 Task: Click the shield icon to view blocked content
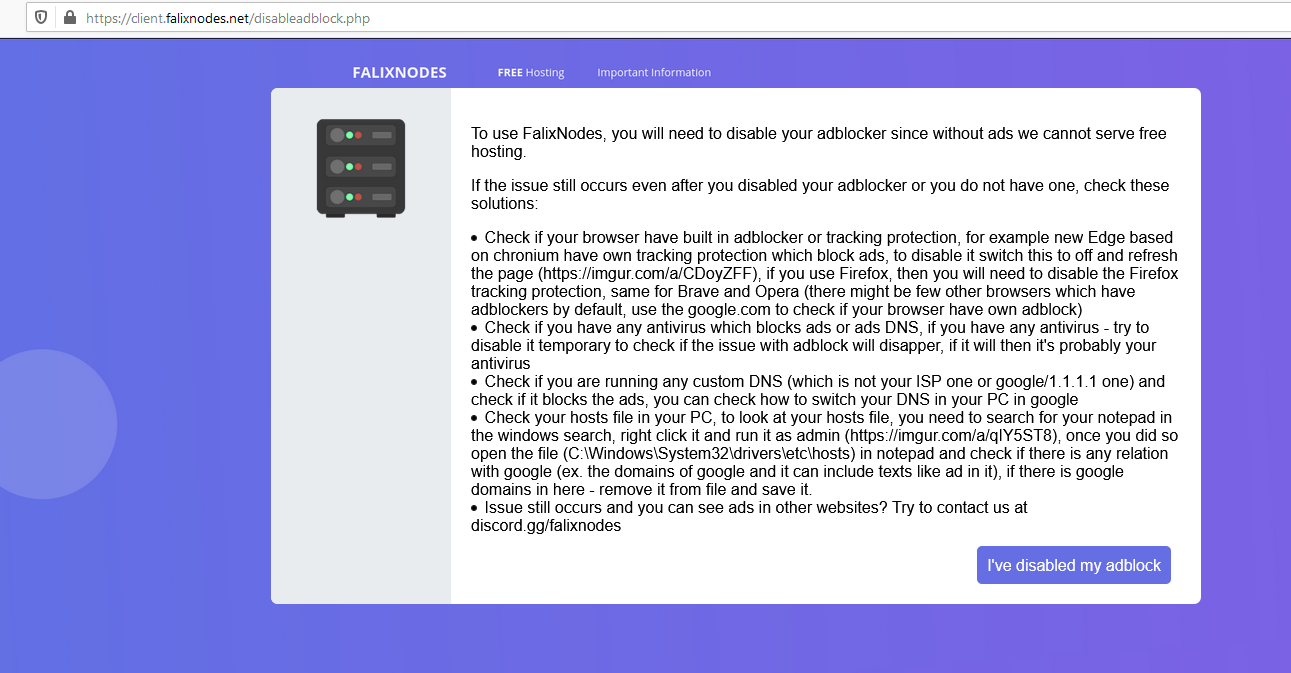(x=41, y=18)
